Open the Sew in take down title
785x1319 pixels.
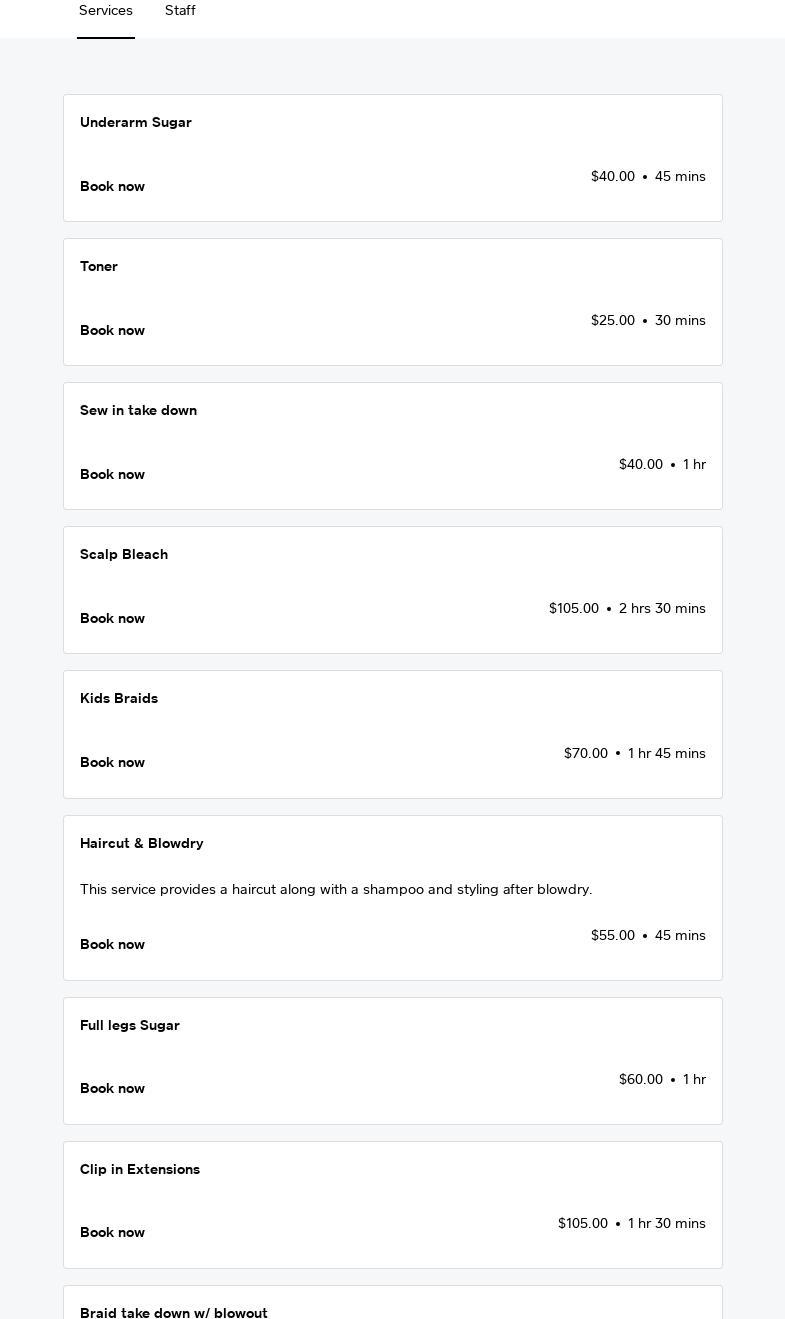[x=138, y=411]
